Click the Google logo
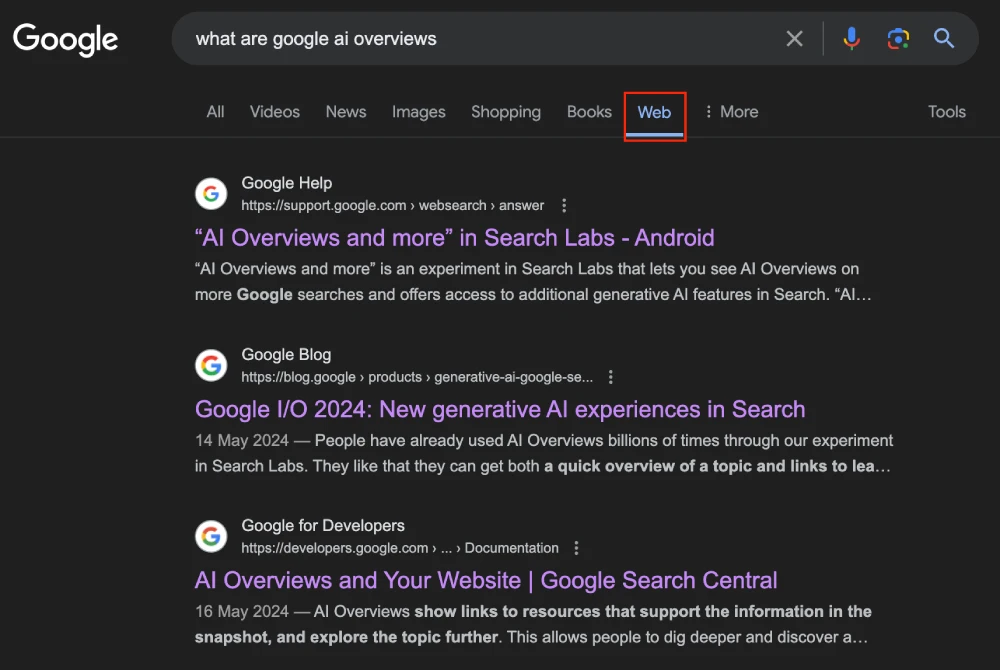The image size is (1000, 670). pos(66,39)
